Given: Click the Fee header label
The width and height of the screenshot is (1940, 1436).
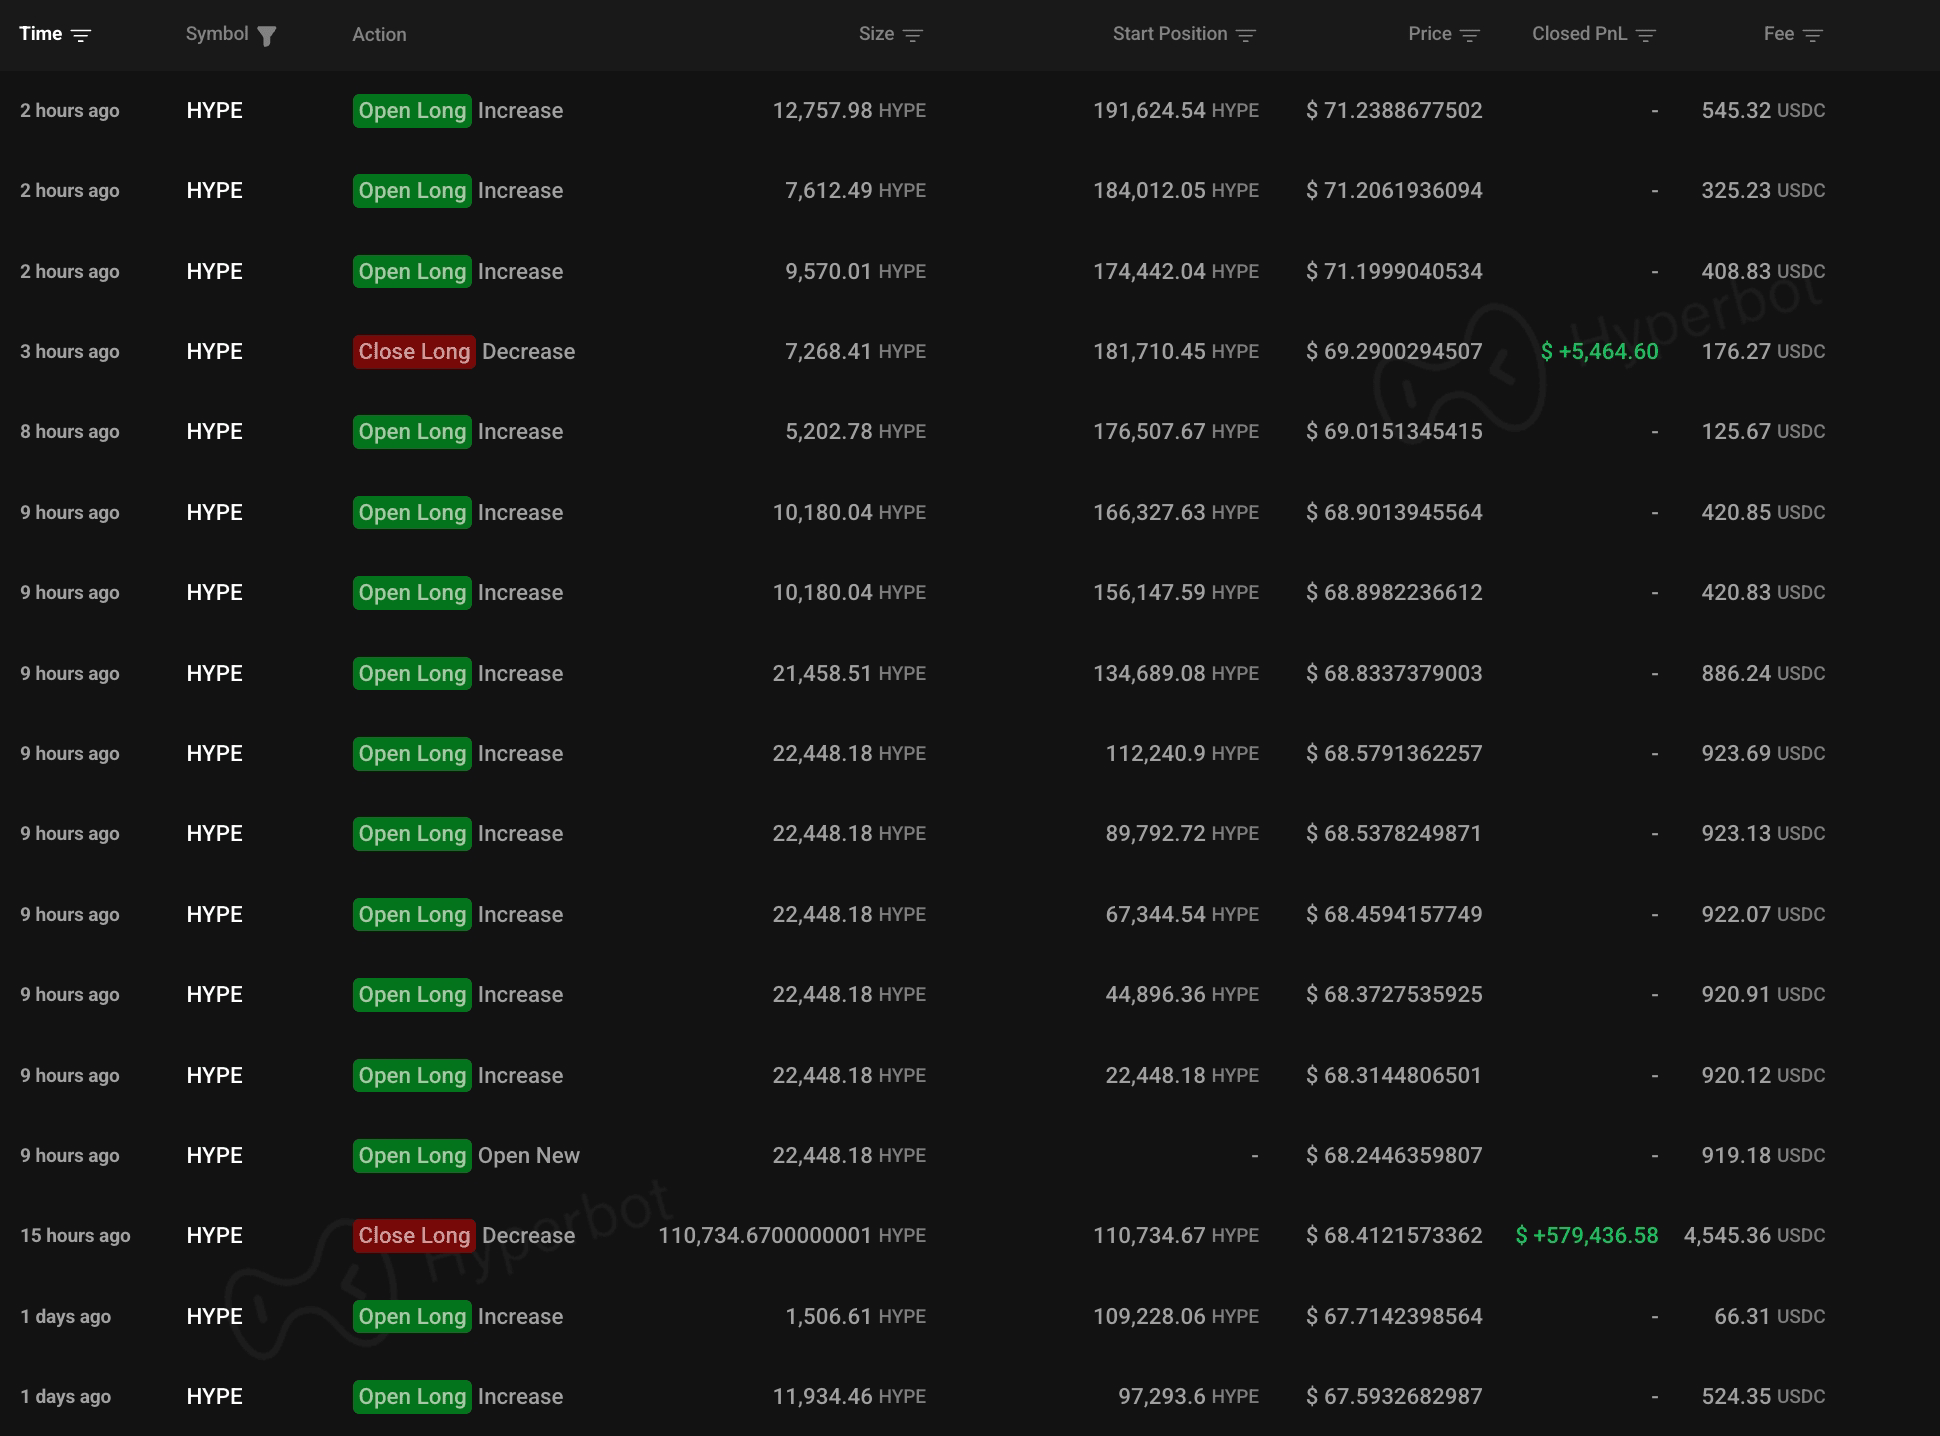Looking at the screenshot, I should (x=1779, y=33).
